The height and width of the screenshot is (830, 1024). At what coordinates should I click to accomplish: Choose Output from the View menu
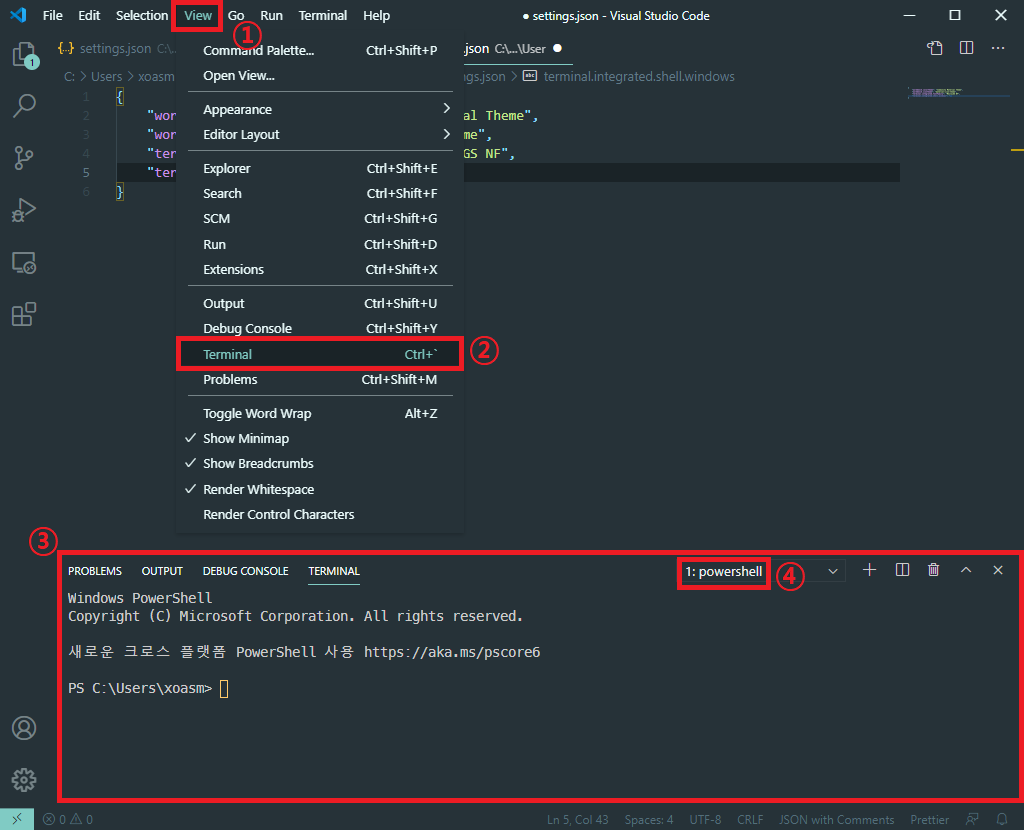320,304
